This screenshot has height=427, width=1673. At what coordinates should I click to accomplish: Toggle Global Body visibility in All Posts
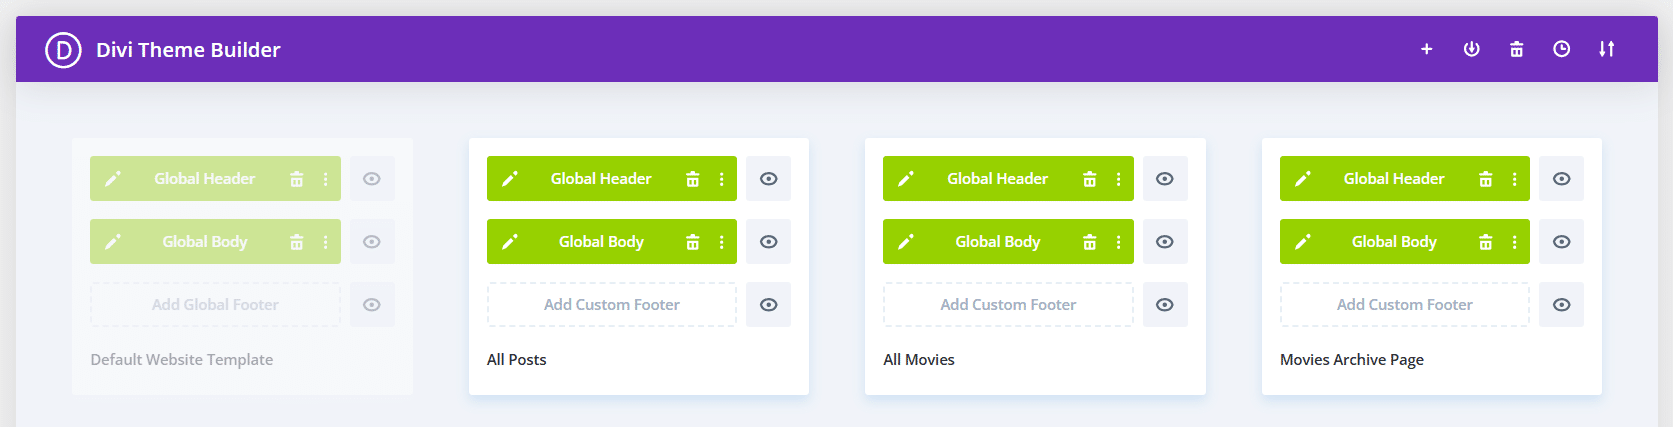coord(769,242)
